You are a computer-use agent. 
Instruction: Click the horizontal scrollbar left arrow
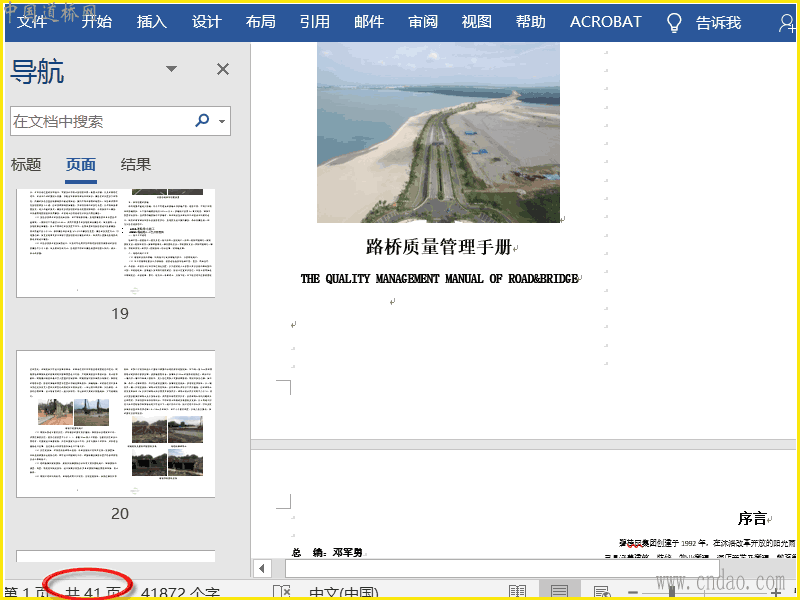tap(262, 568)
